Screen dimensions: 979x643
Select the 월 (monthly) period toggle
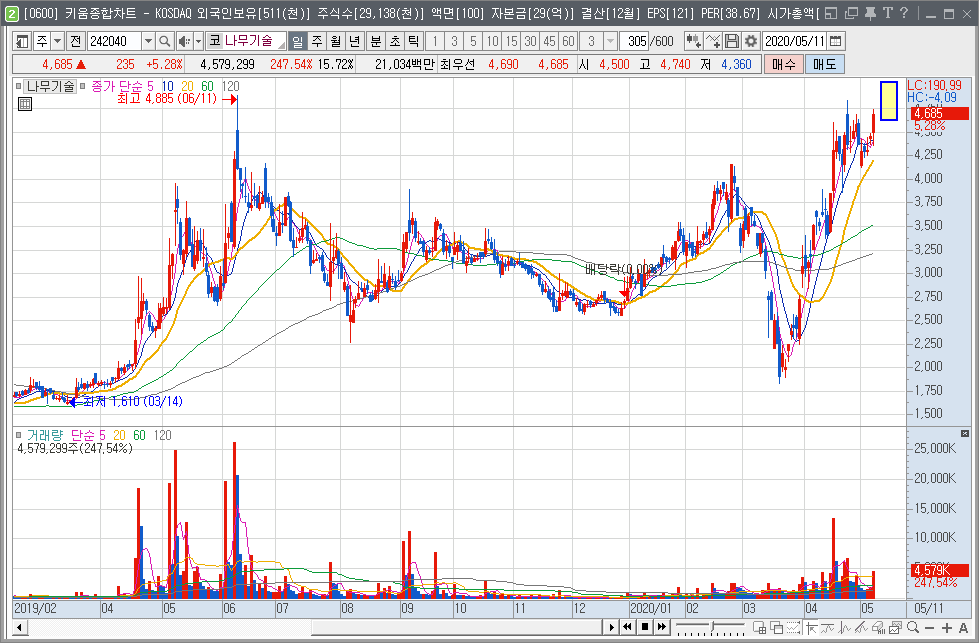point(336,41)
